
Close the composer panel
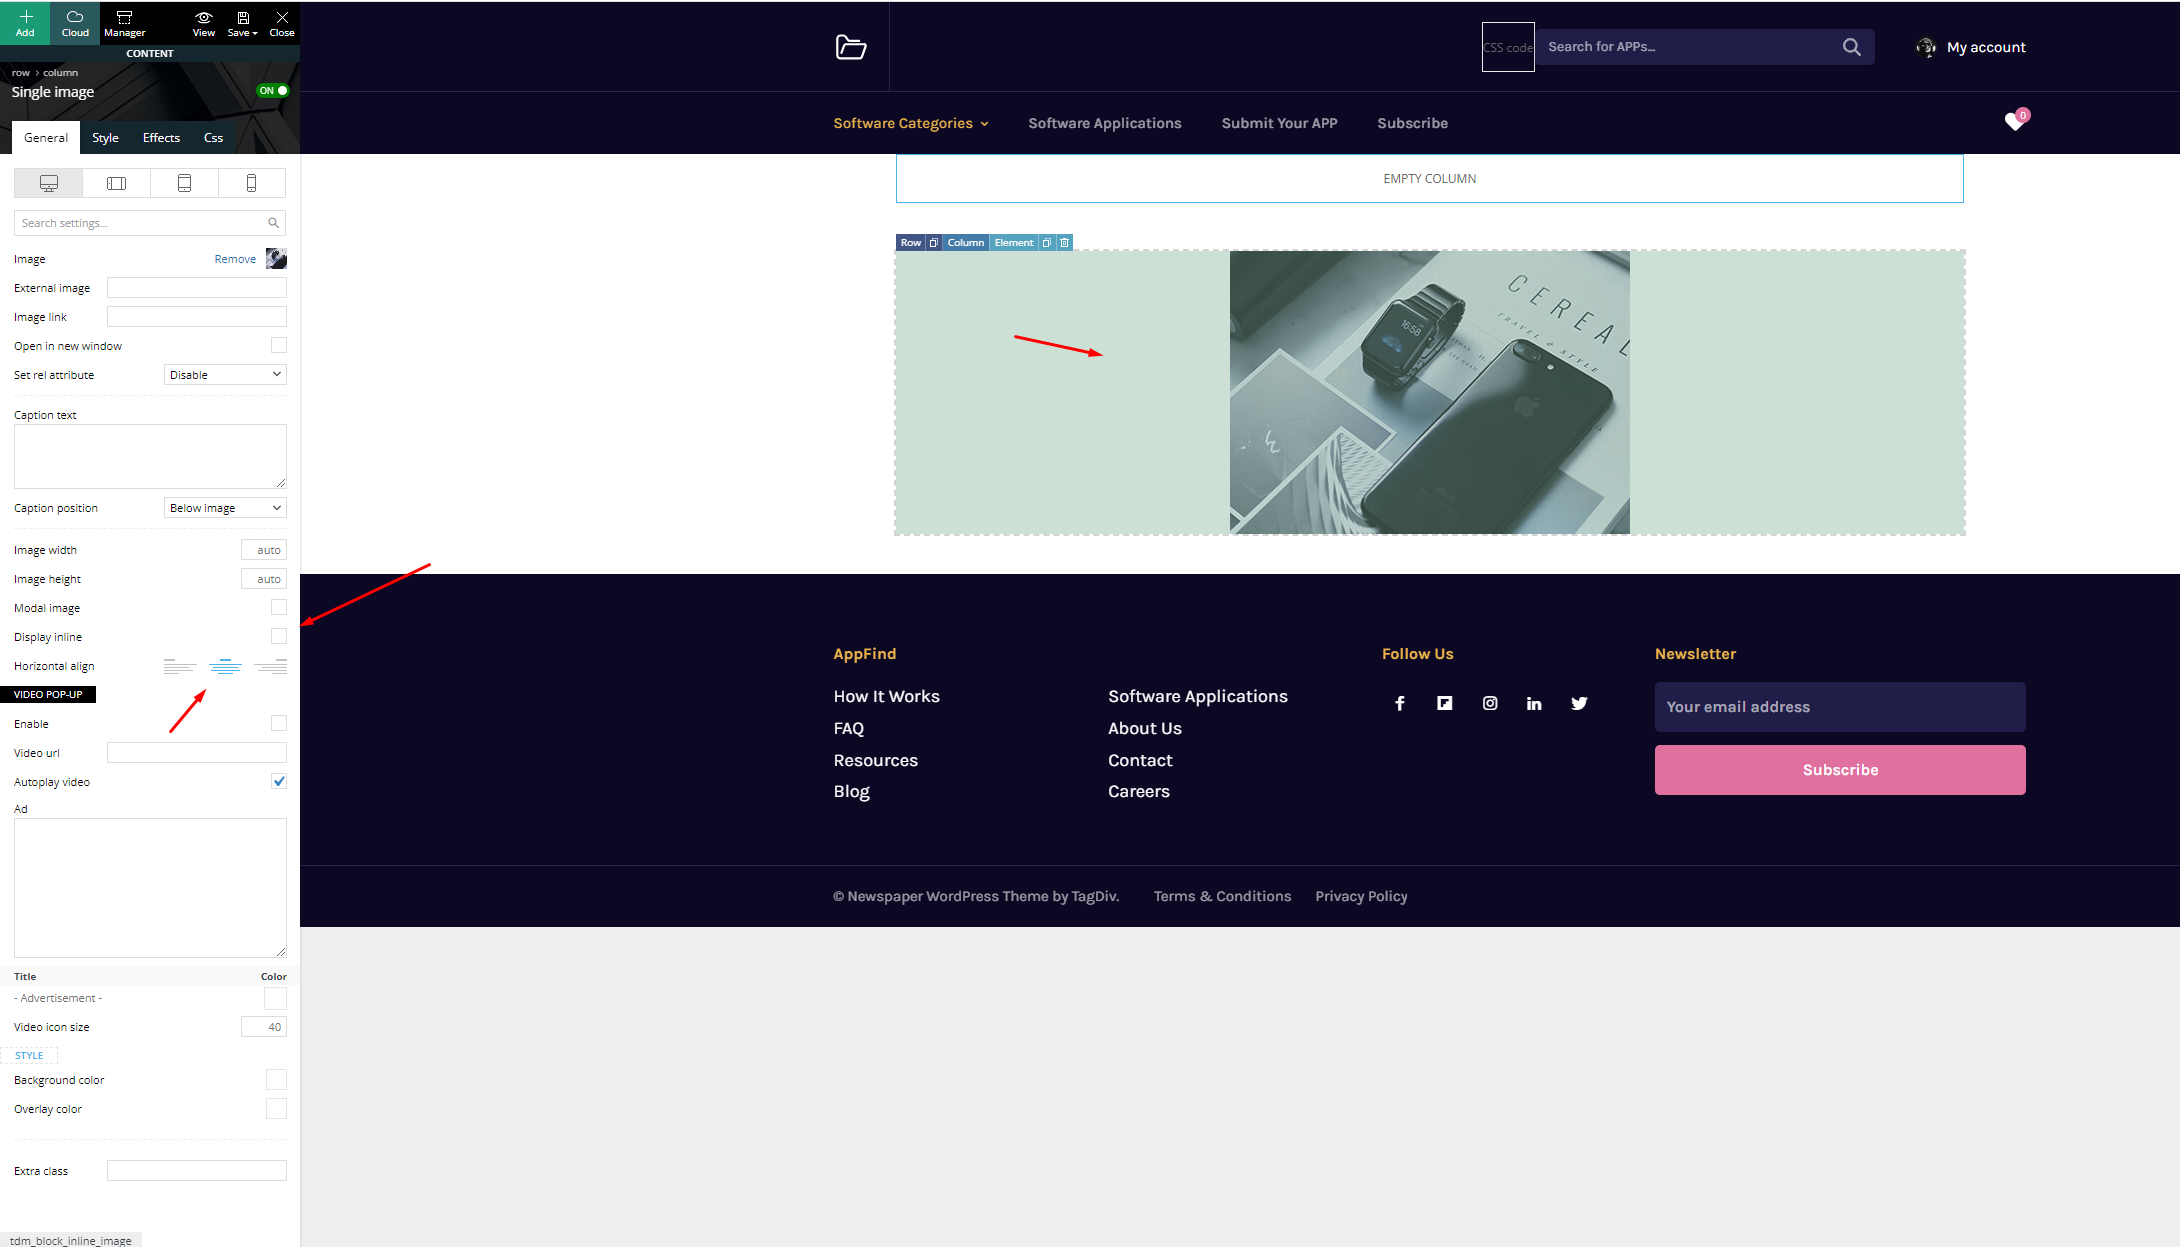coord(282,23)
